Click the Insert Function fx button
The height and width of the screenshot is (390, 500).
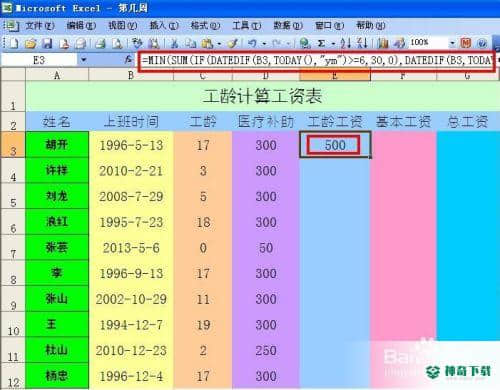[128, 60]
